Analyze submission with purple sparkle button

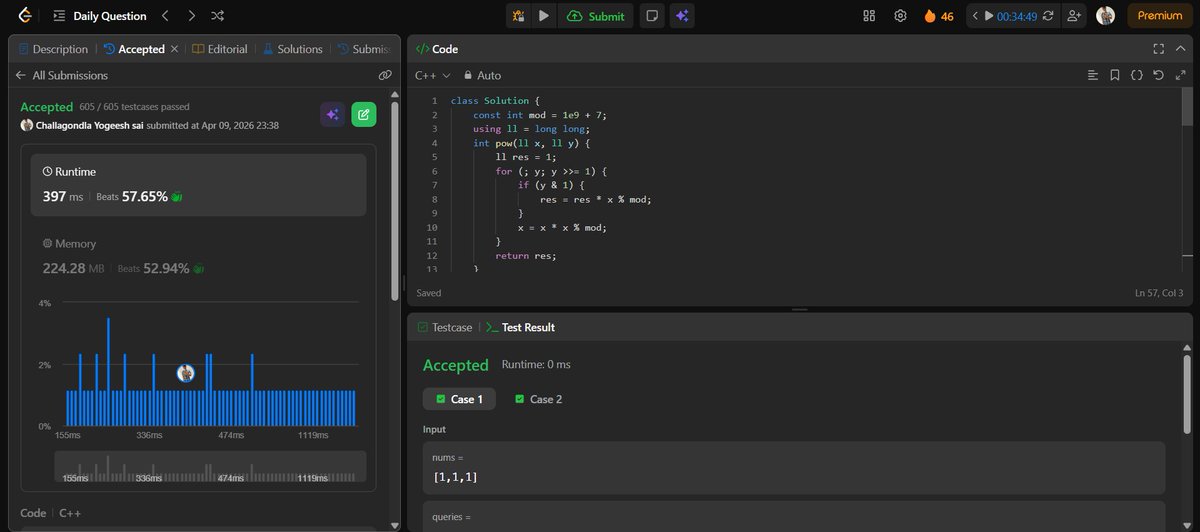coord(333,115)
